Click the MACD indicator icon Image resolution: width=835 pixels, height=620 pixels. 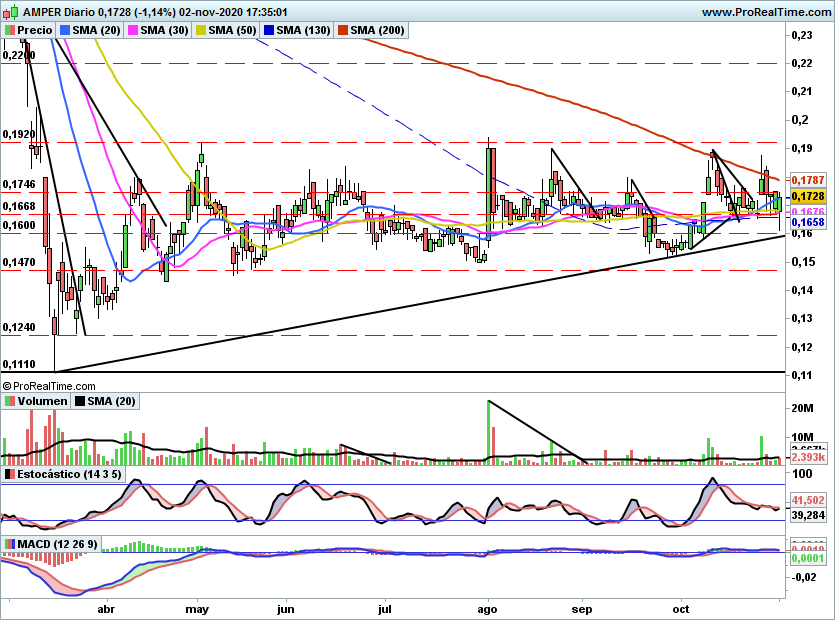click(x=9, y=544)
